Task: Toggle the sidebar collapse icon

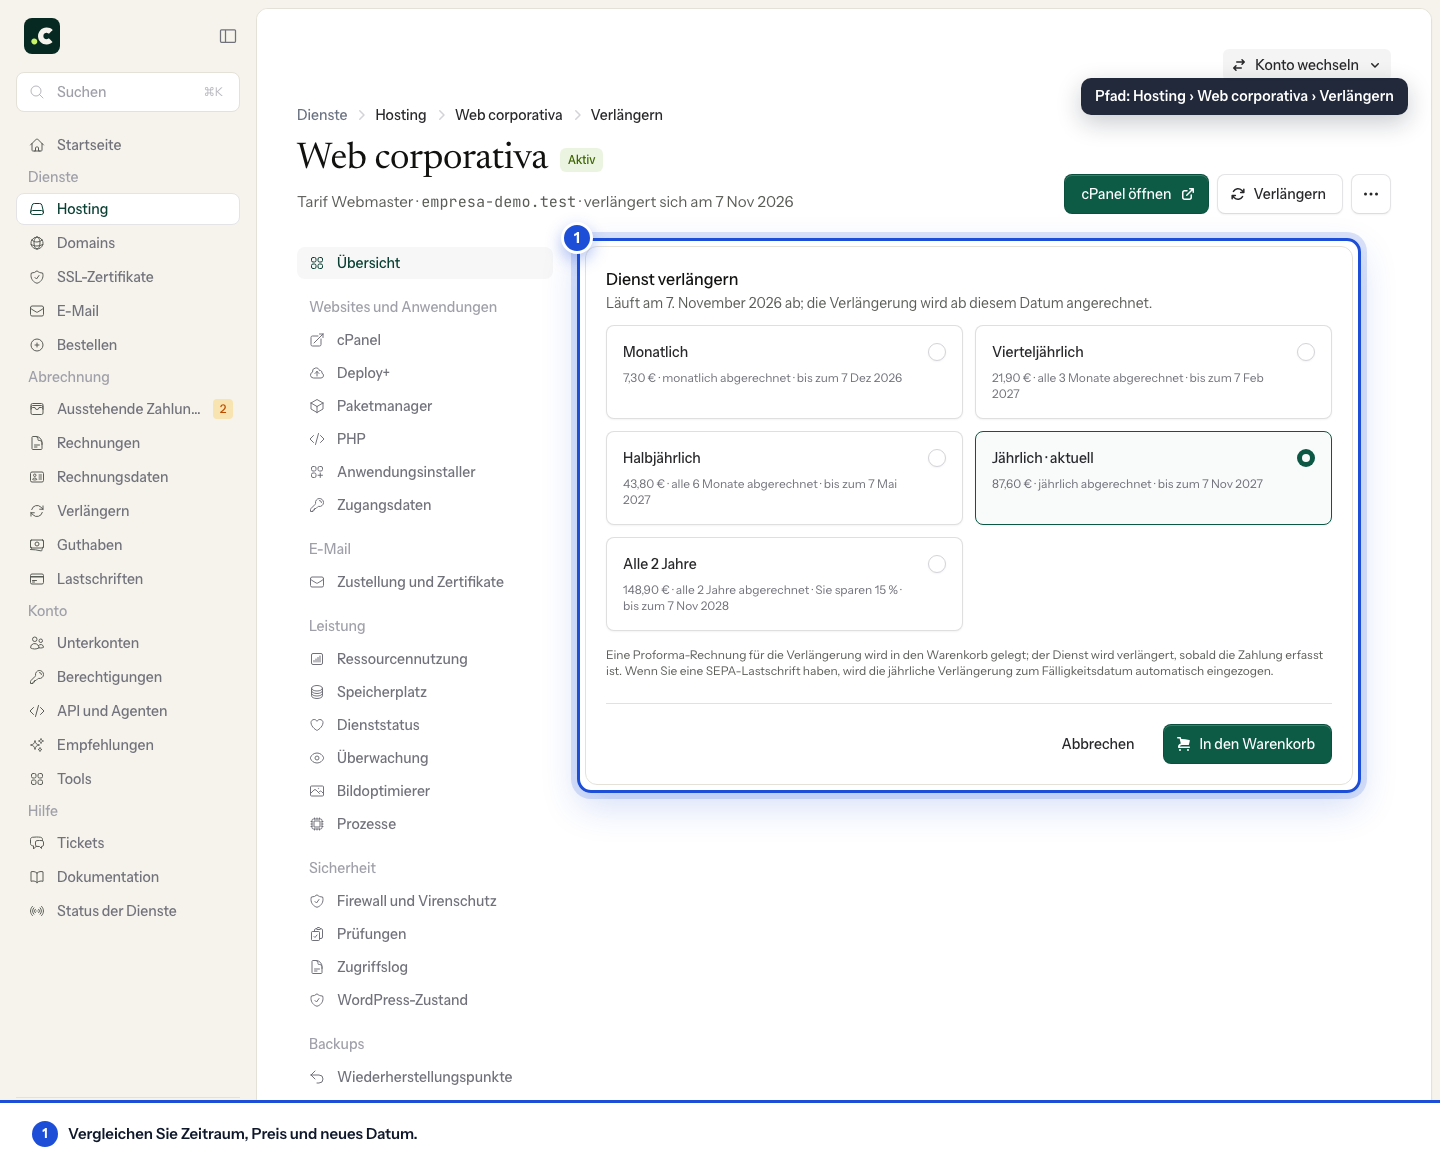Action: pyautogui.click(x=228, y=36)
